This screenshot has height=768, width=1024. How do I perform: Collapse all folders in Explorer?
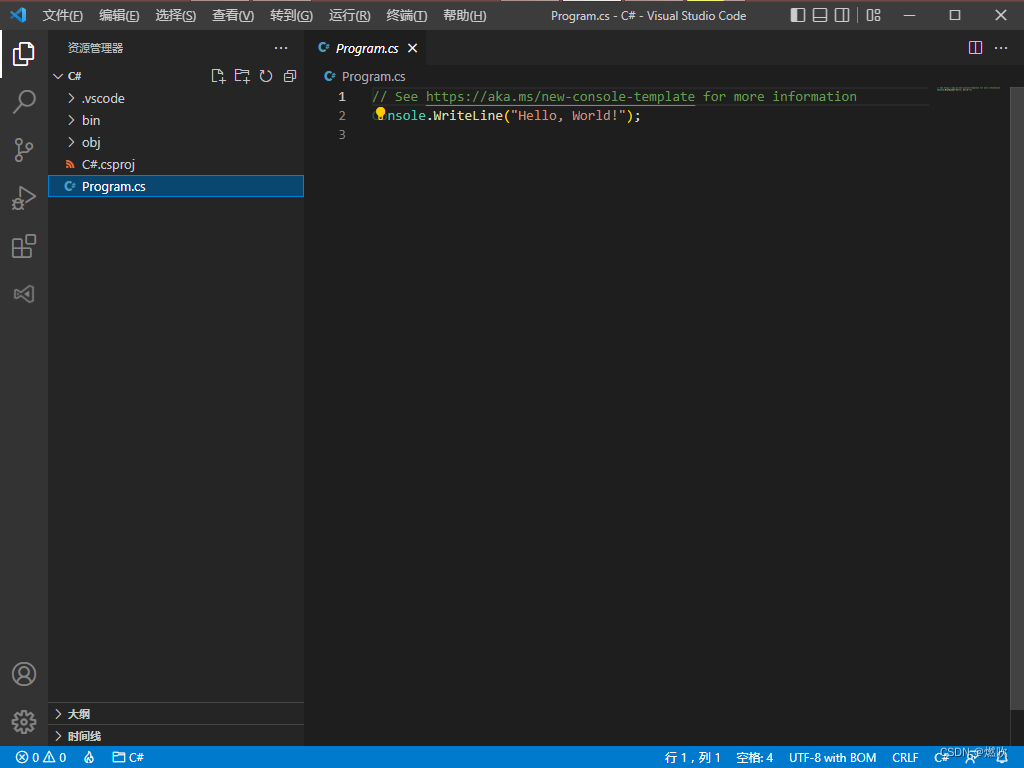coord(290,76)
